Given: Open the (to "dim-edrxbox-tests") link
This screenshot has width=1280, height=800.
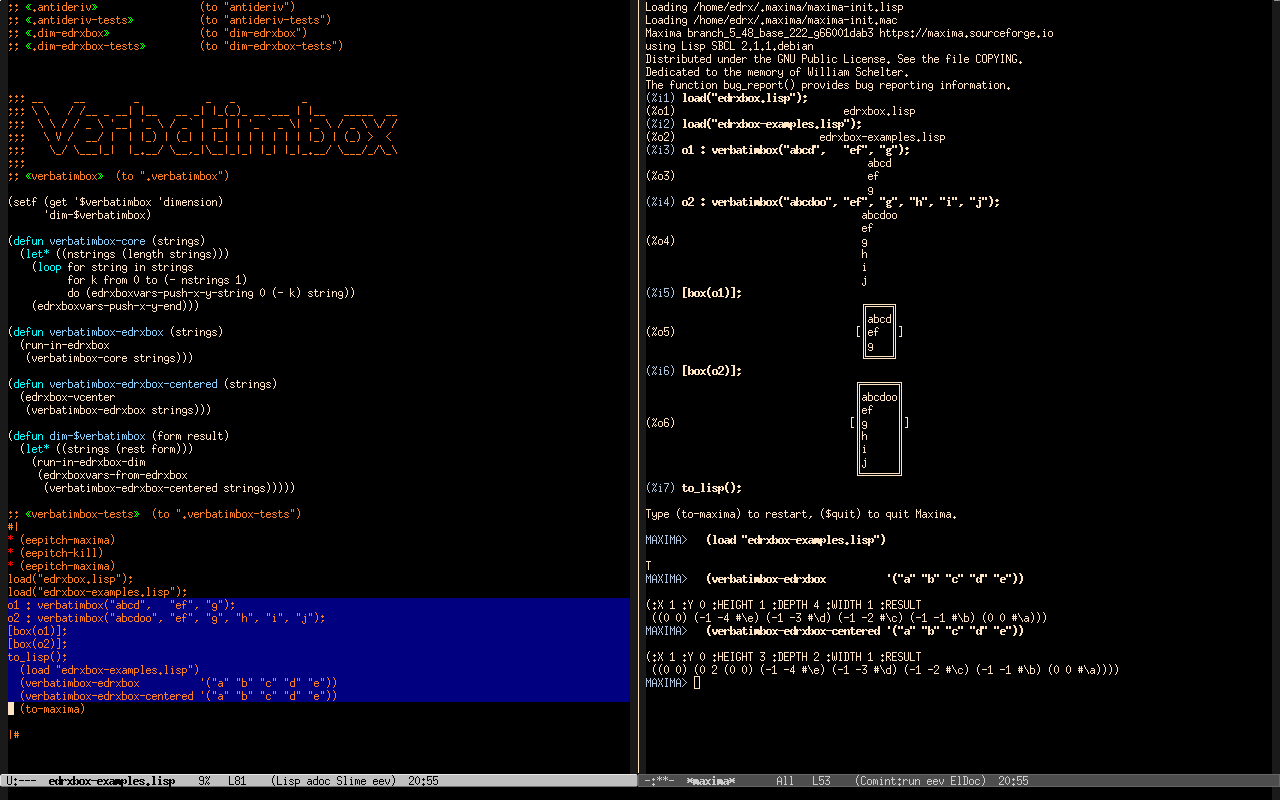Looking at the screenshot, I should click(x=271, y=46).
